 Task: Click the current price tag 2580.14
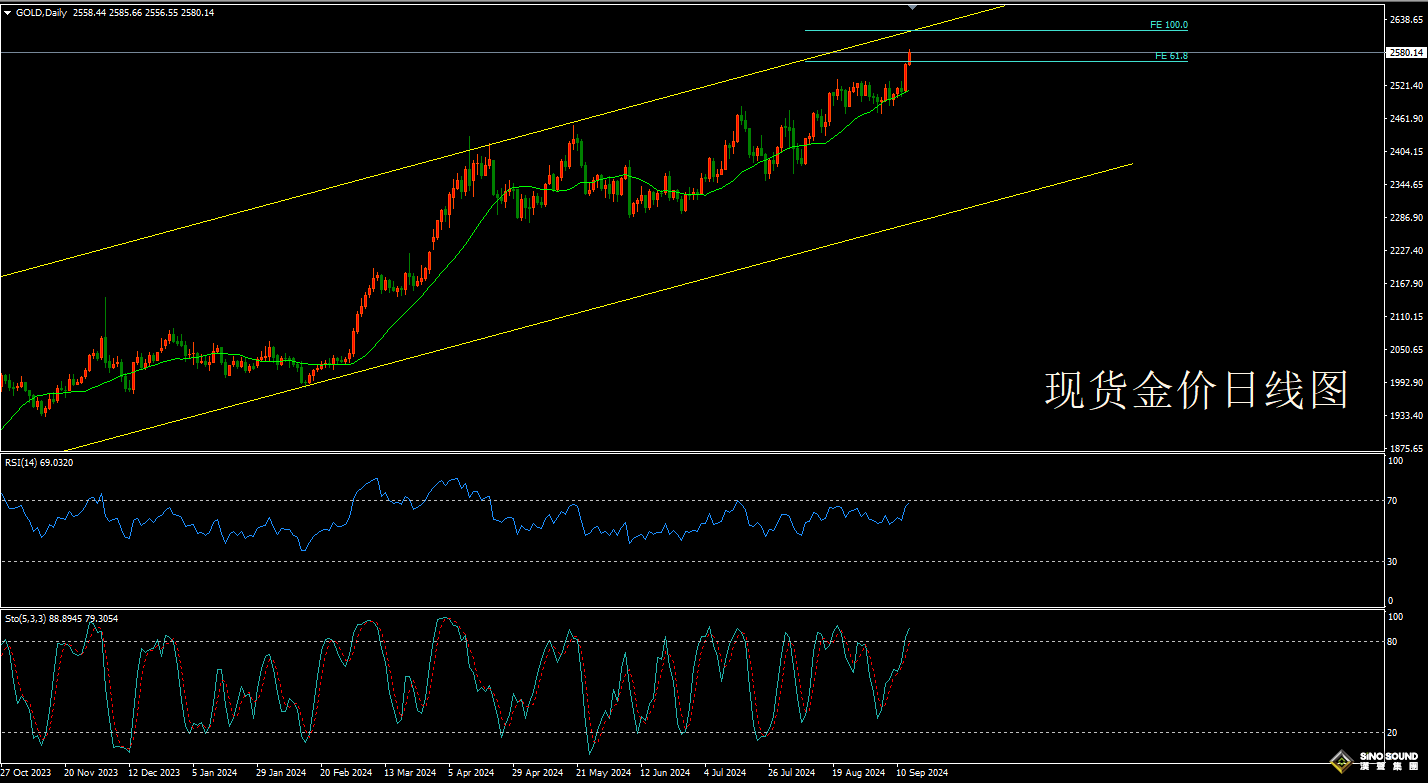point(1404,53)
